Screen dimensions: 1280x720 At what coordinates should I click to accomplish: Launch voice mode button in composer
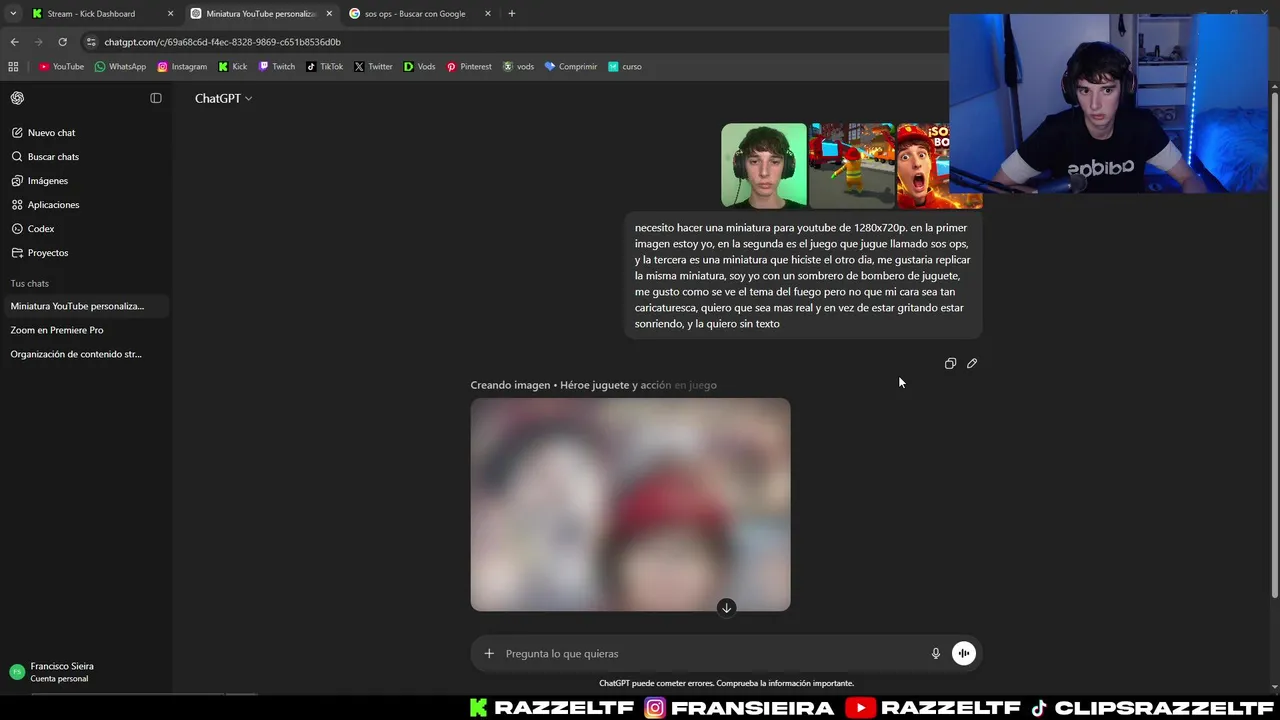[x=963, y=653]
